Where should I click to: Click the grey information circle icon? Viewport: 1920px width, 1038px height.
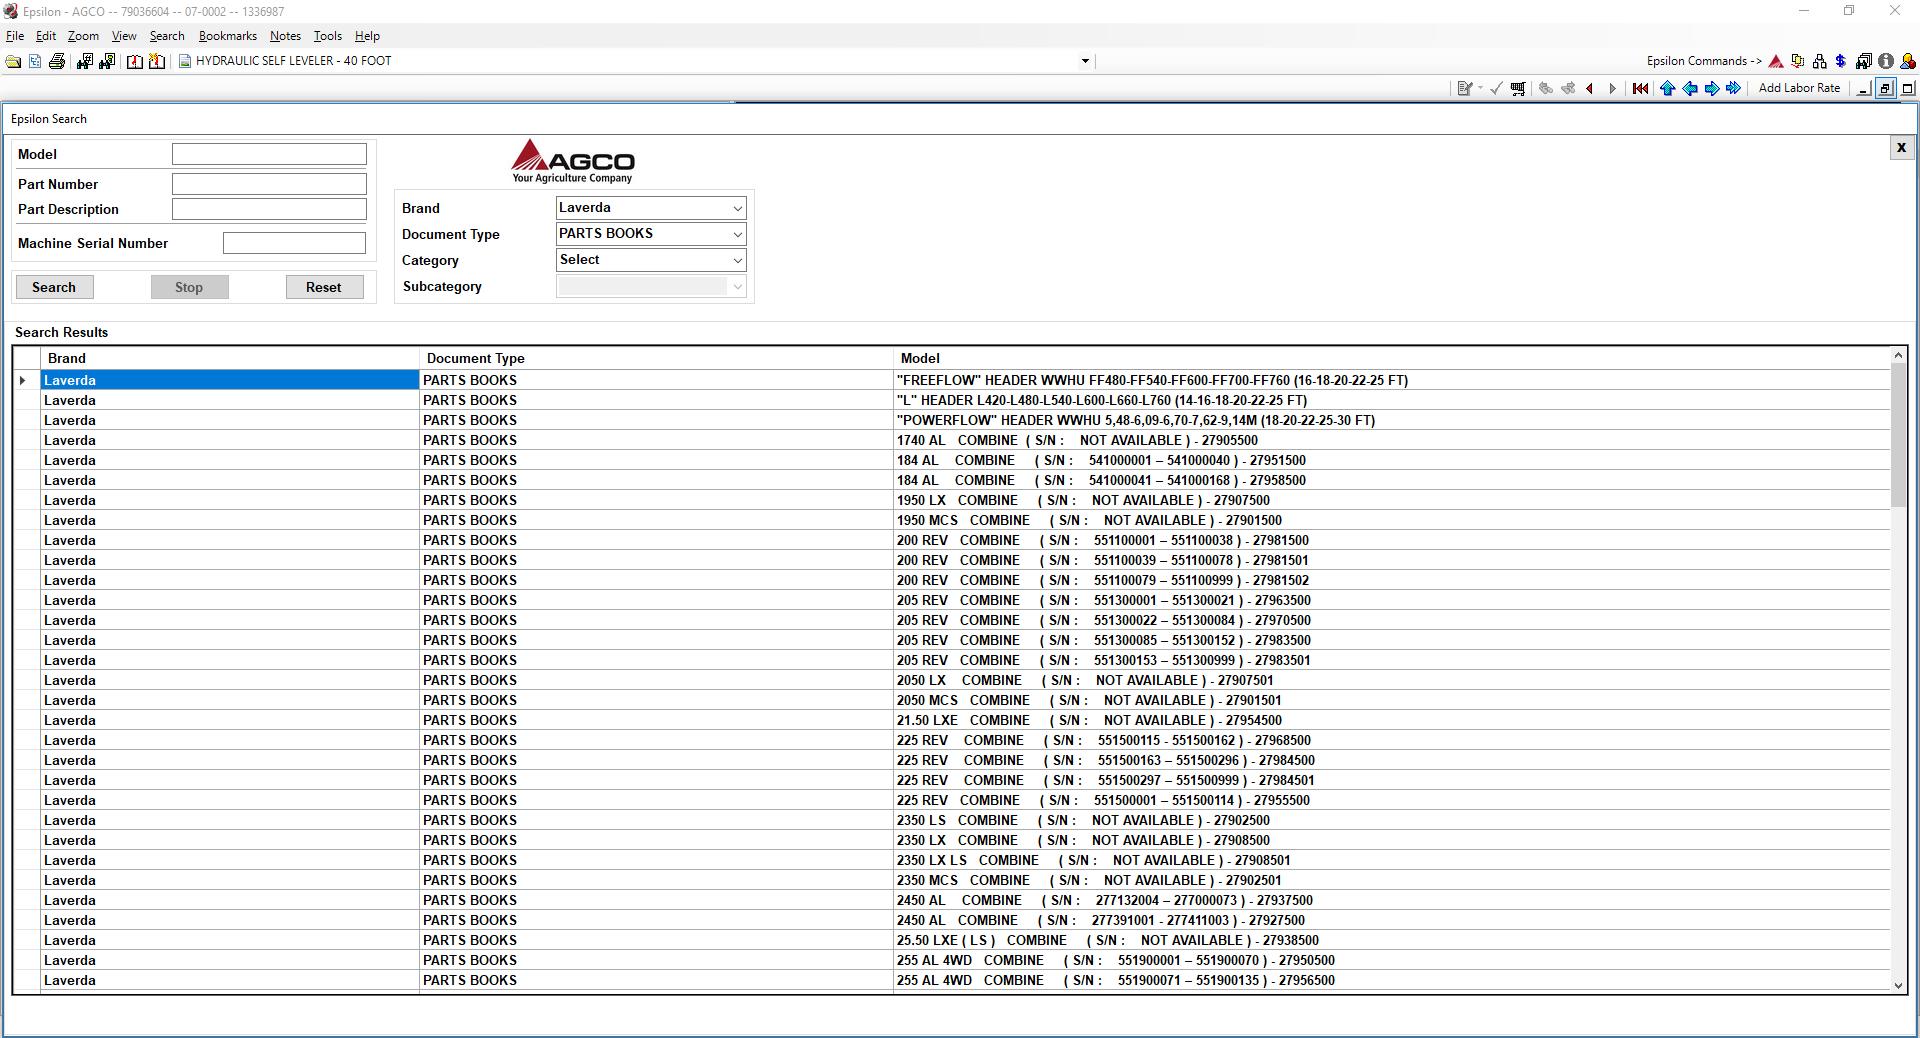[1886, 61]
